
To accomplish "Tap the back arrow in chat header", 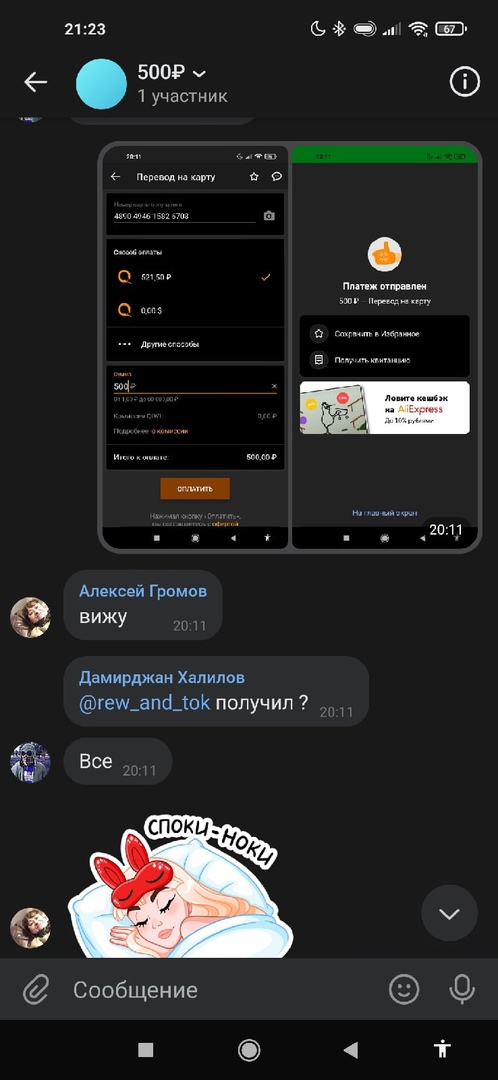I will pyautogui.click(x=35, y=83).
